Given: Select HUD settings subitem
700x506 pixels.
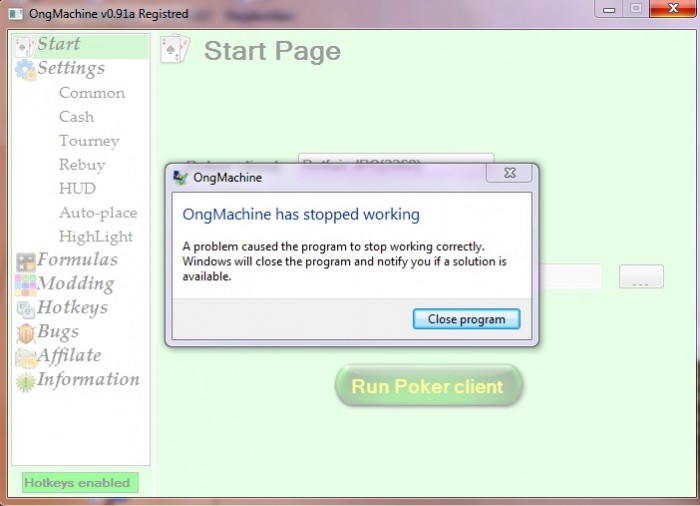Looking at the screenshot, I should pos(77,188).
